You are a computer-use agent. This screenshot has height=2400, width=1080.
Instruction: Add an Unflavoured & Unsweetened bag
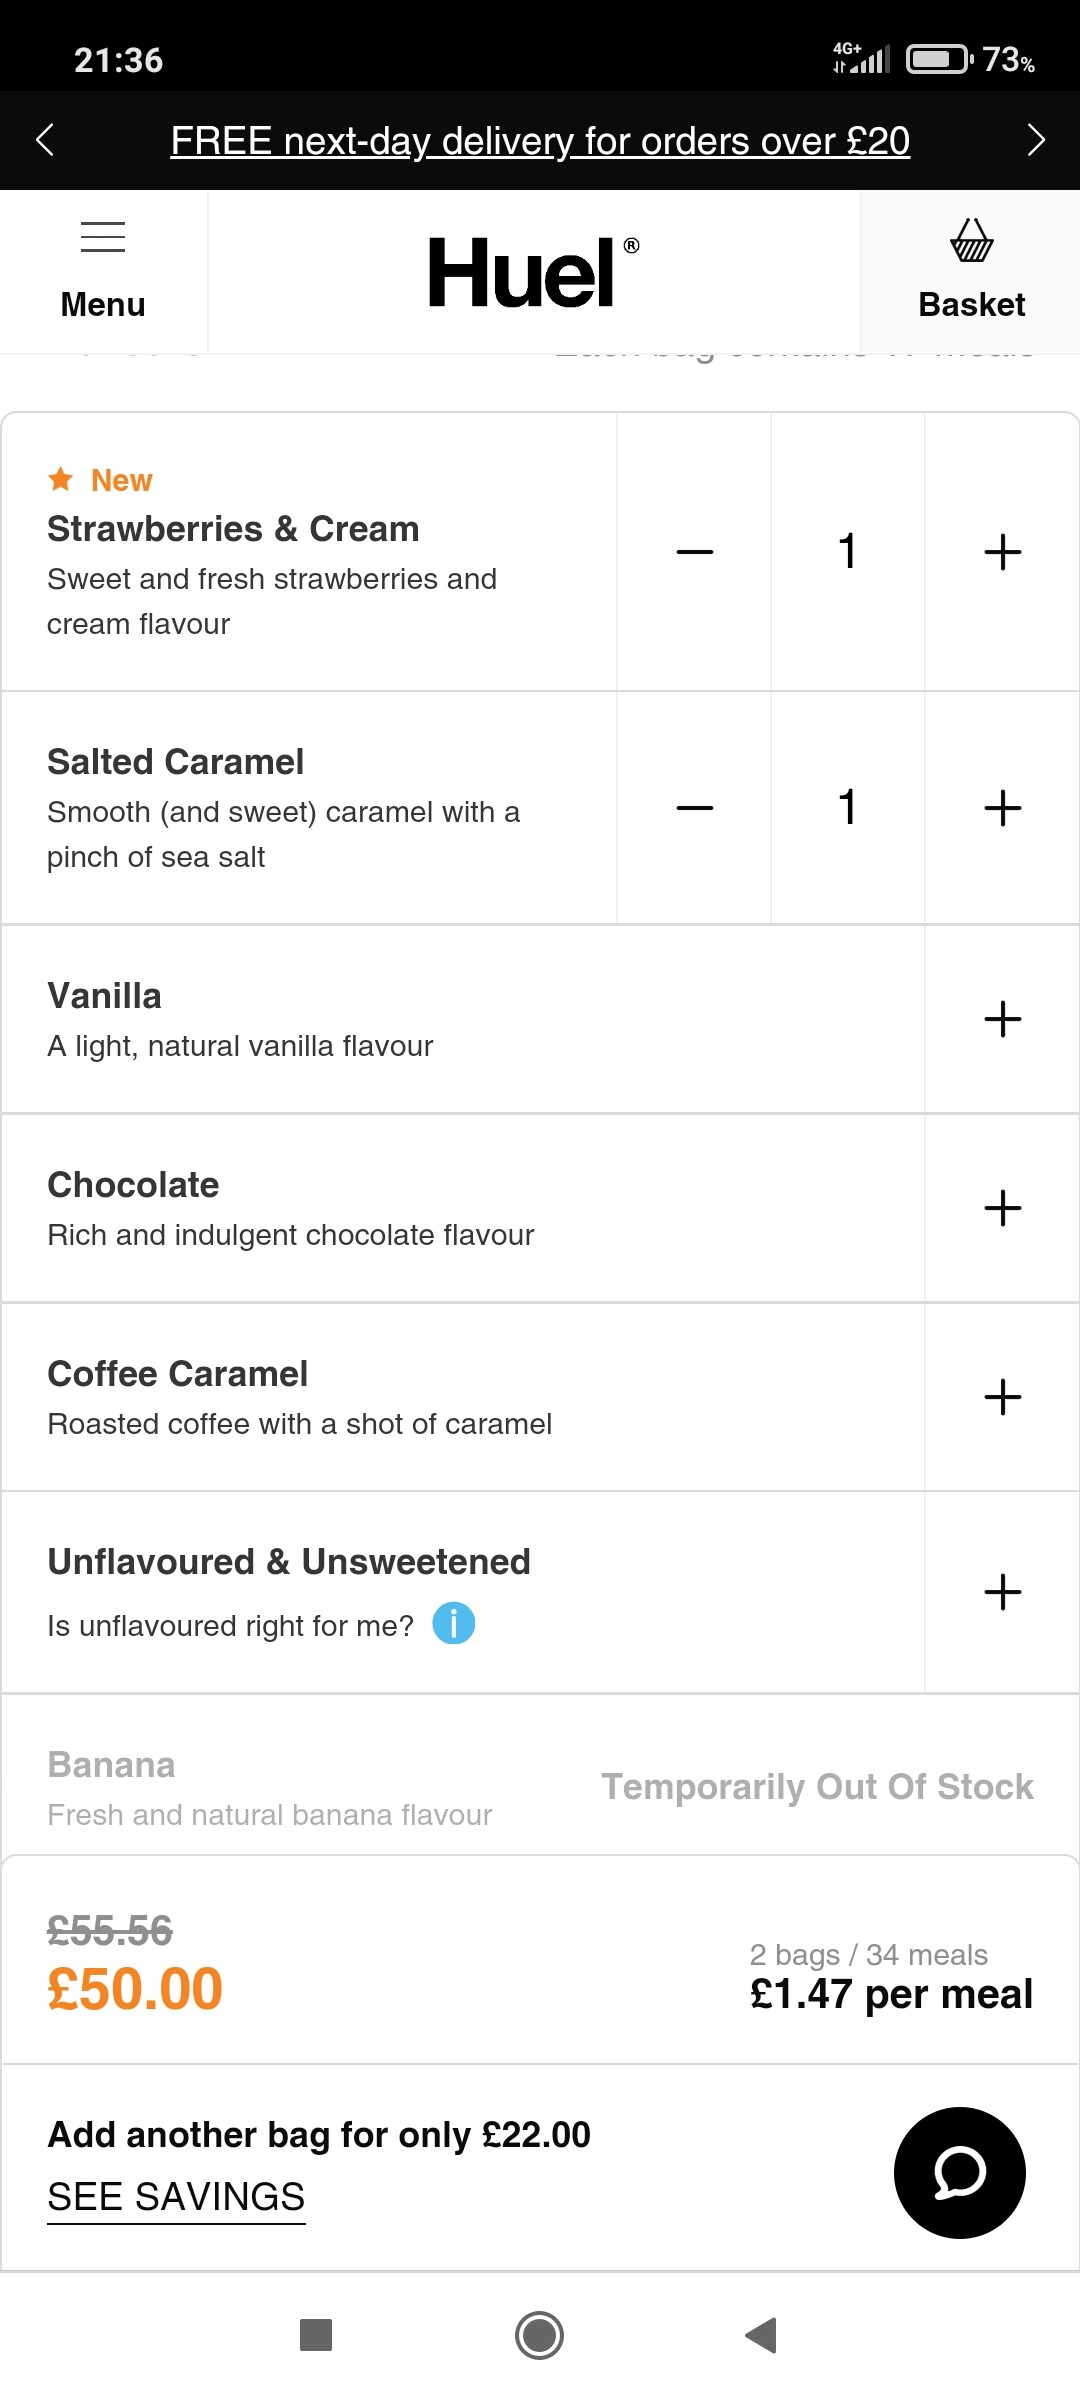coord(1002,1592)
